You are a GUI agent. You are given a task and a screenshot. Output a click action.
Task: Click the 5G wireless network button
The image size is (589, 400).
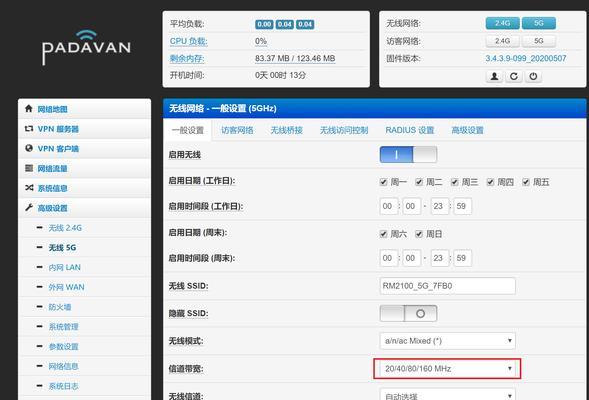coord(539,23)
